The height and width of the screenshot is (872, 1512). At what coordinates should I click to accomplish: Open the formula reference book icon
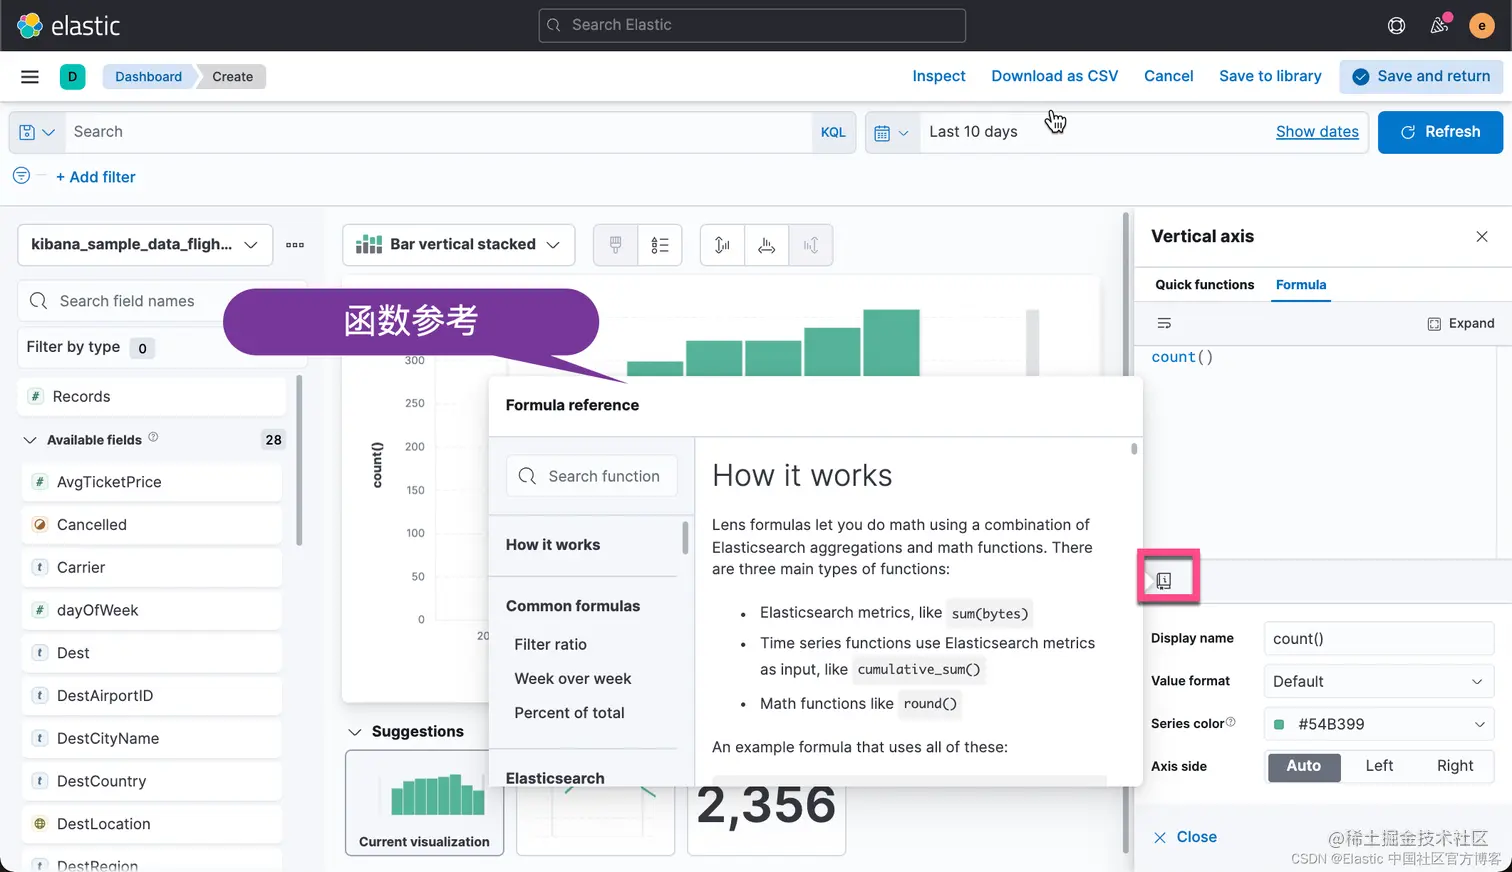pyautogui.click(x=1164, y=580)
